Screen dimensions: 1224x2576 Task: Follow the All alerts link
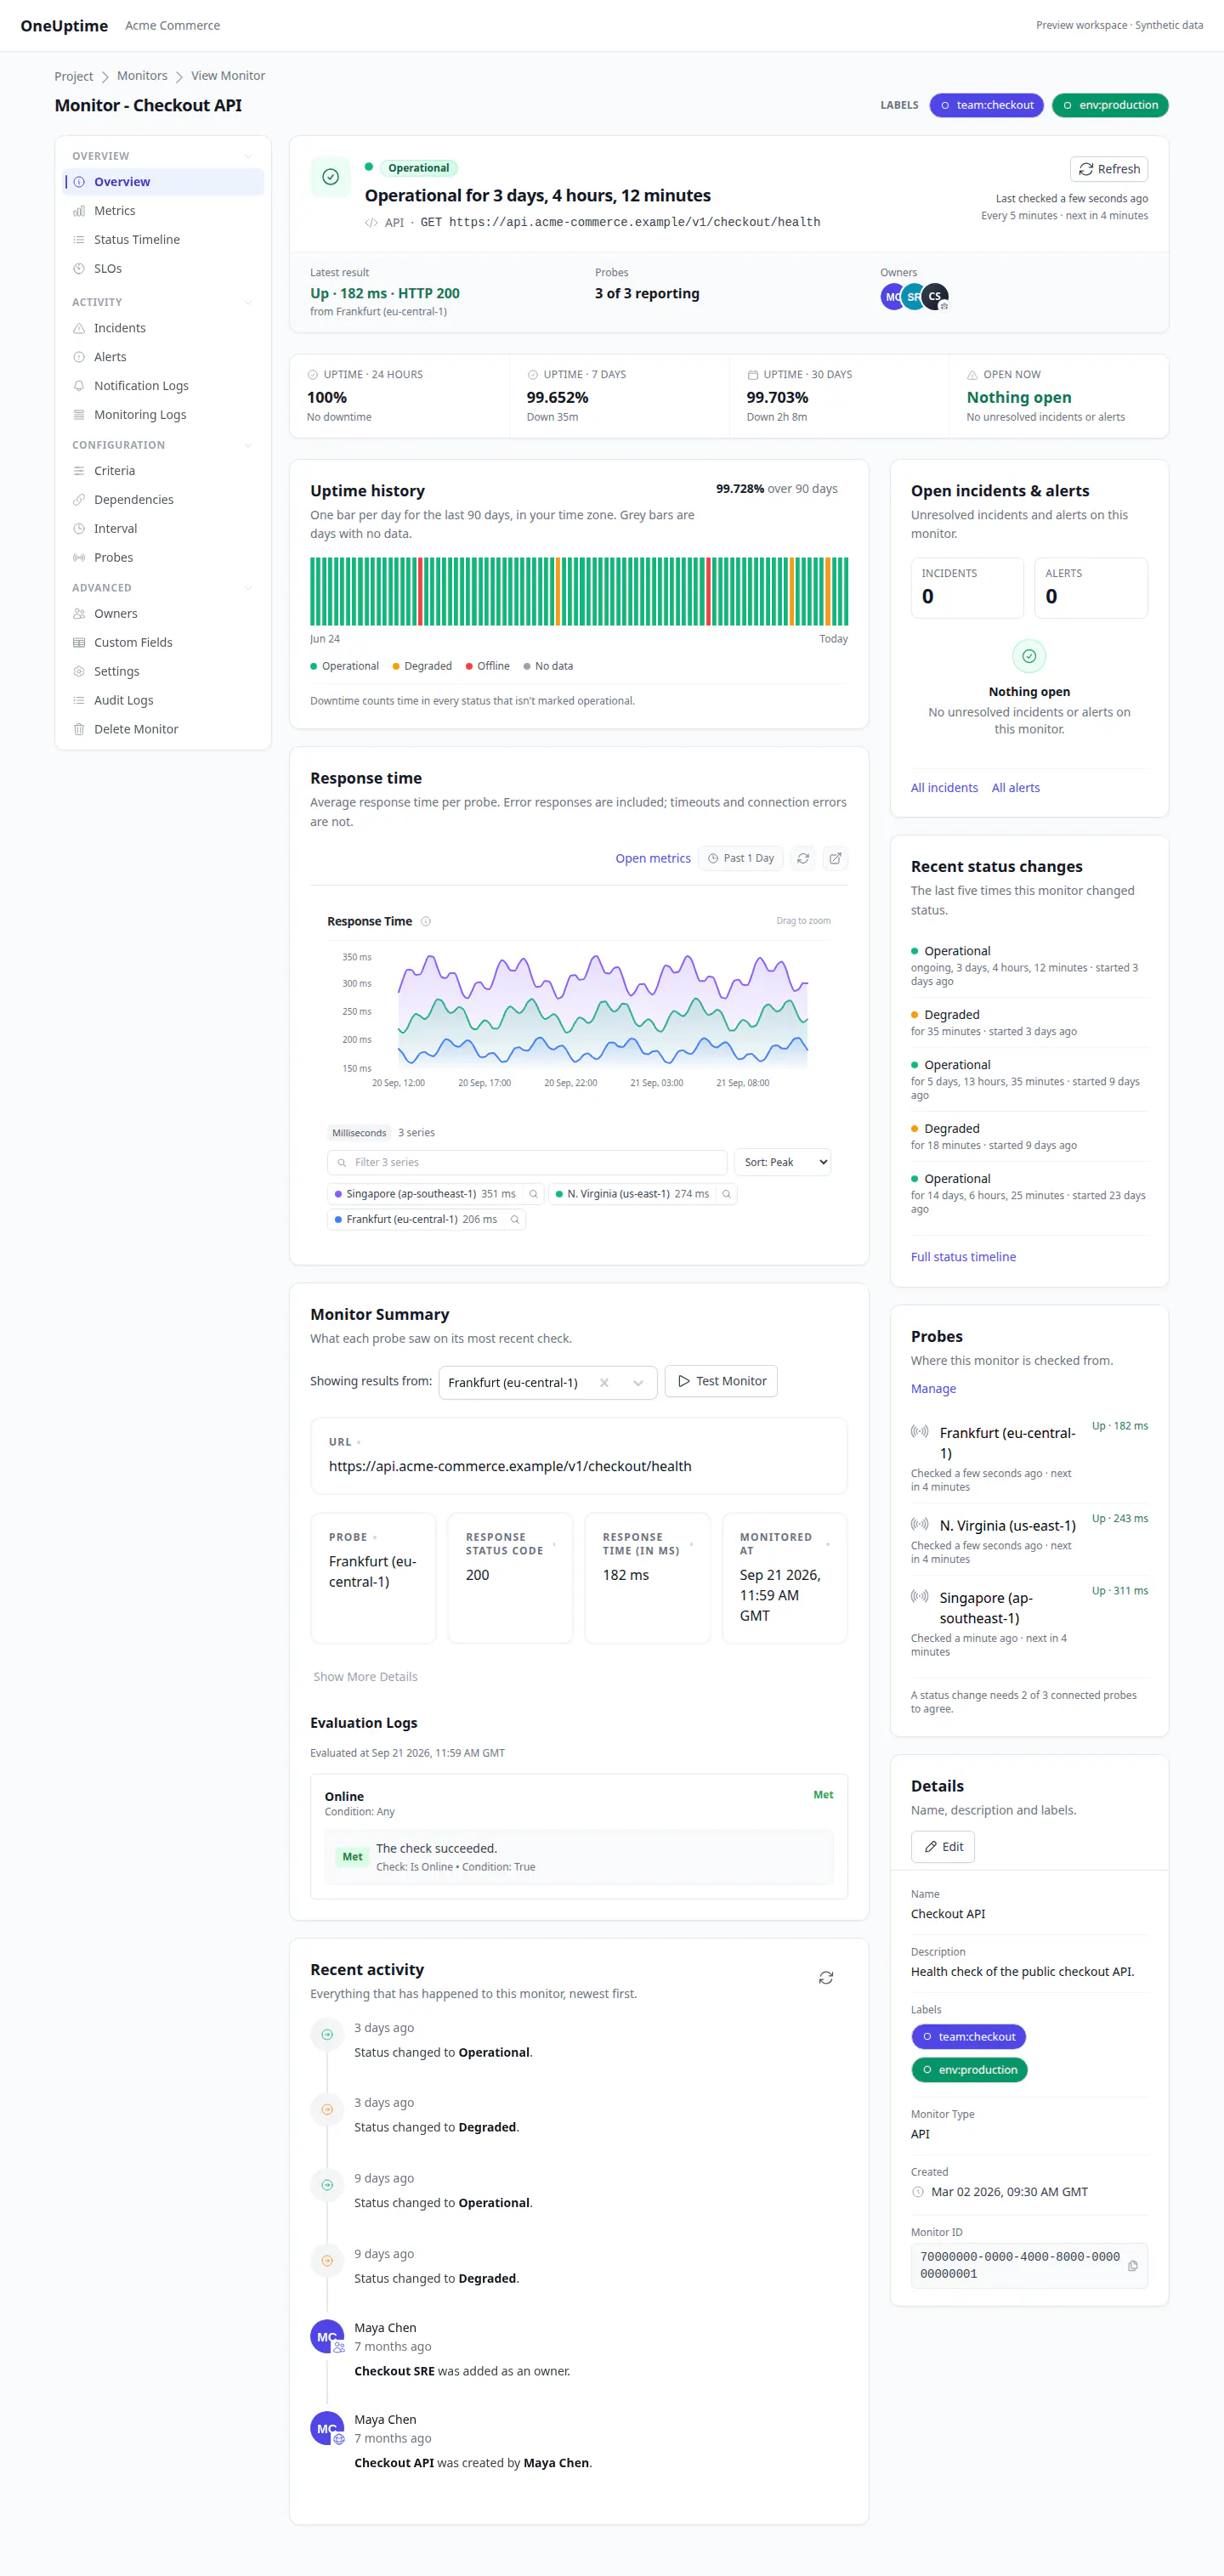click(1016, 788)
